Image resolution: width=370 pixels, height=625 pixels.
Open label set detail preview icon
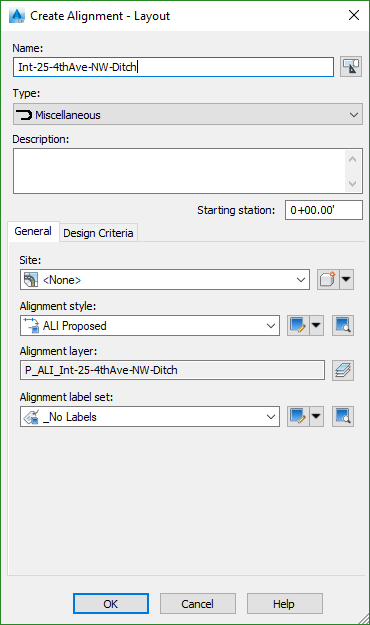pos(343,417)
